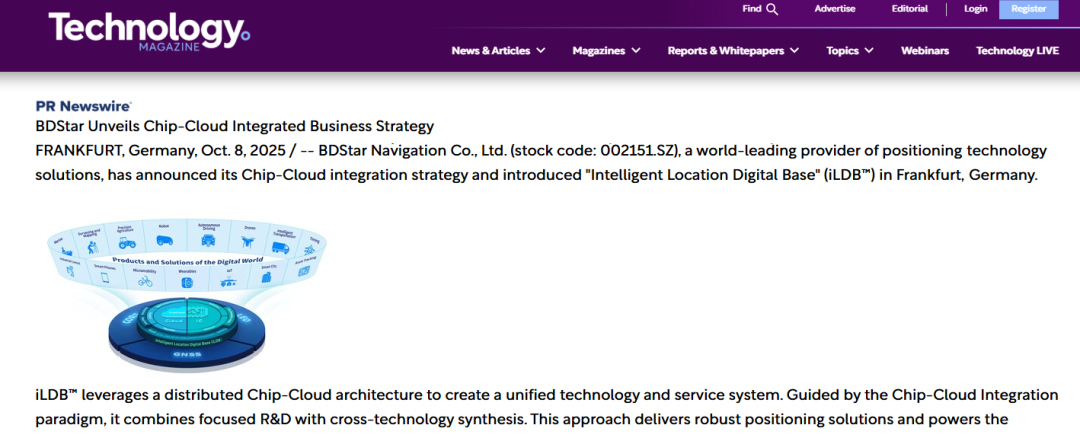
Task: Open the Editorial link
Action: pos(909,9)
